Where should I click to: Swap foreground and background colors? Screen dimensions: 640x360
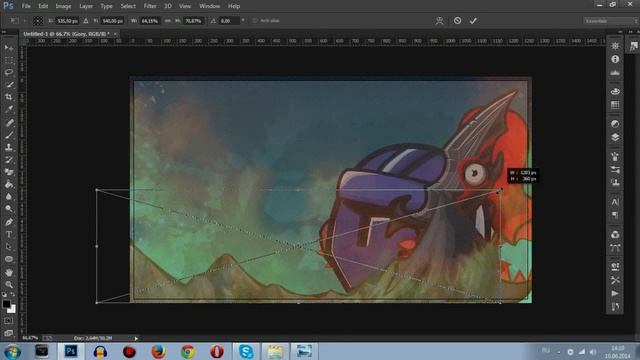coord(13,294)
